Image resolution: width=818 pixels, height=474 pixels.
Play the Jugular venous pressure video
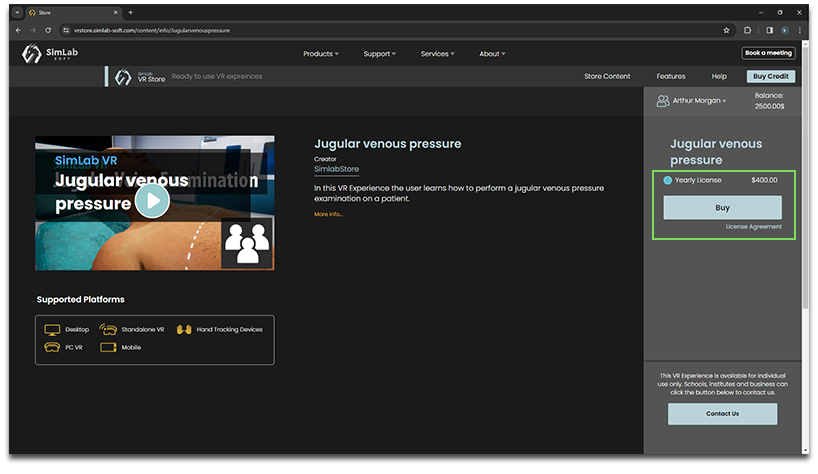(152, 201)
